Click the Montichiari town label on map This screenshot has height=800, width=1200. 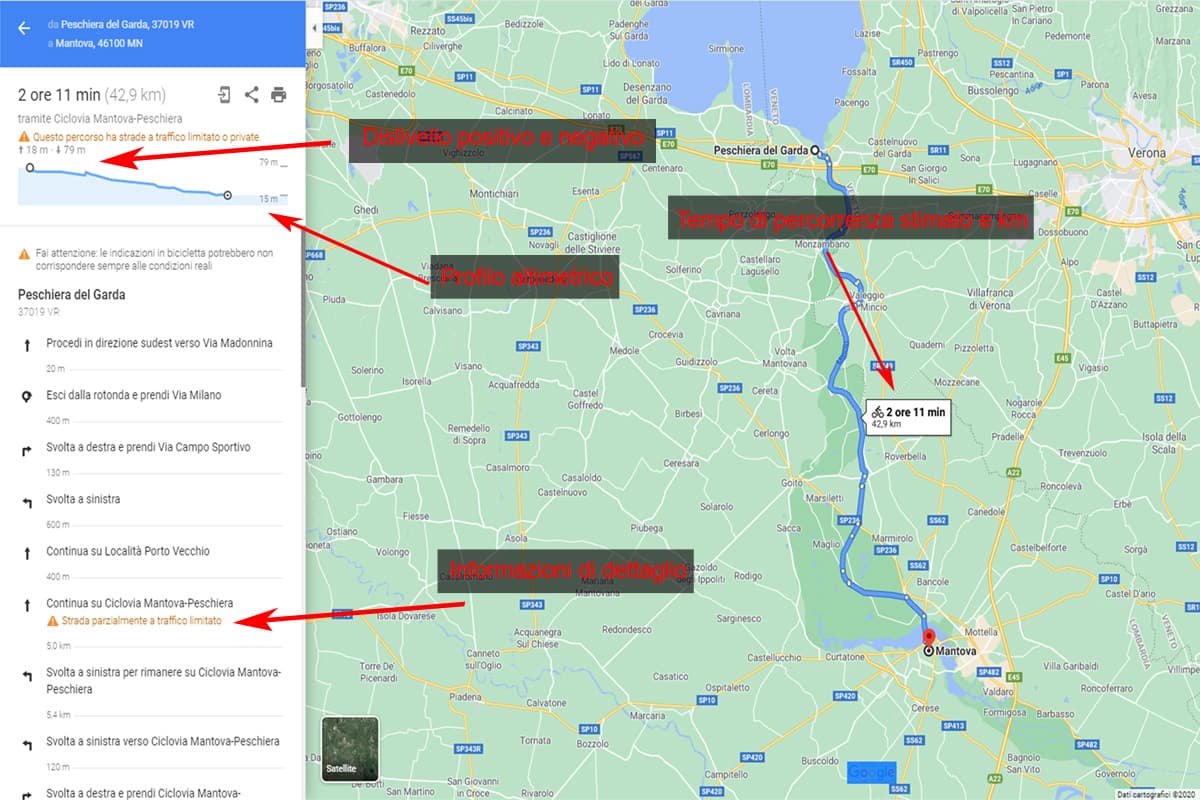tap(494, 193)
